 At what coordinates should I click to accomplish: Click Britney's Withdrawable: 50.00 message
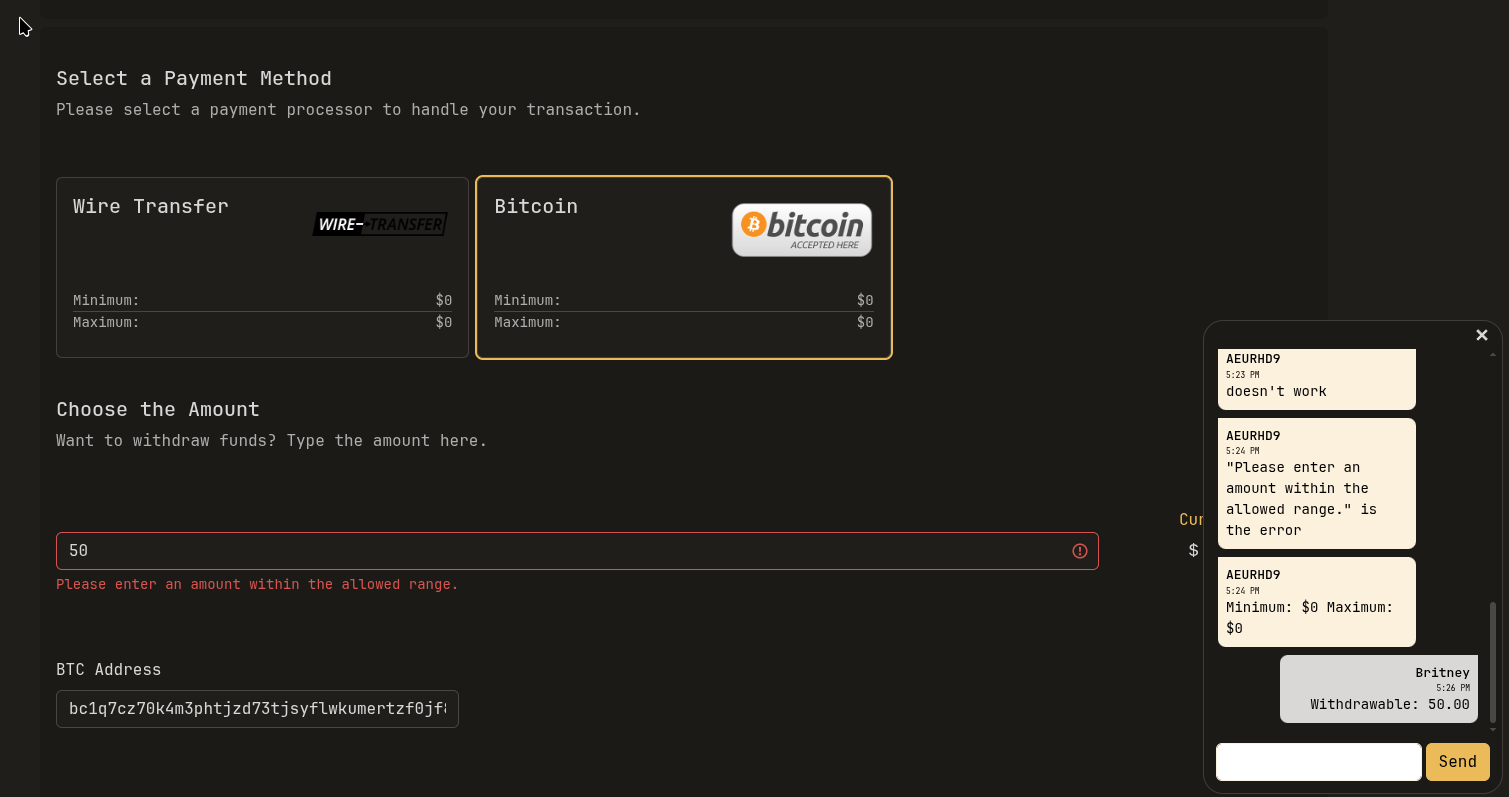(1379, 689)
